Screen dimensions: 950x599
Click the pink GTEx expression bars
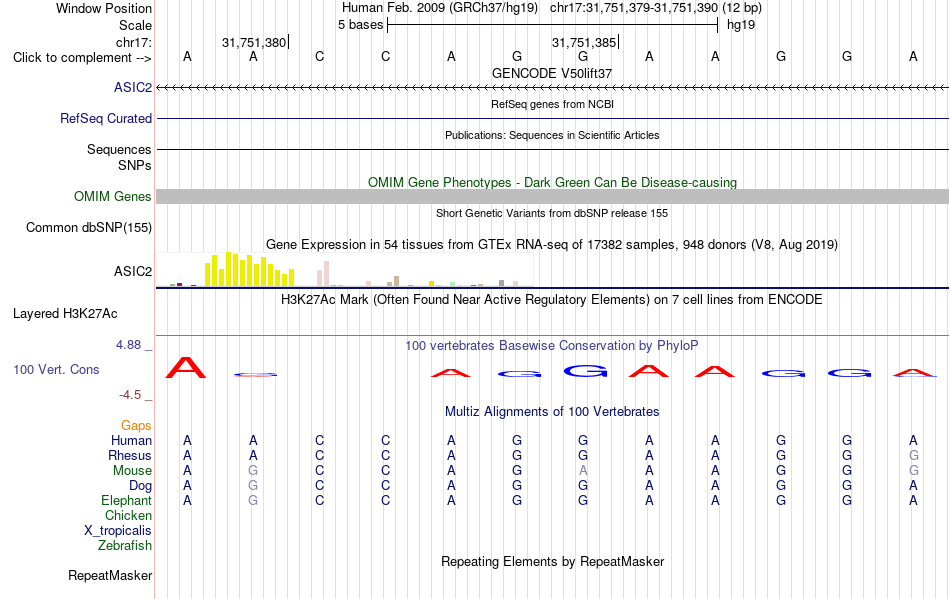pos(323,274)
